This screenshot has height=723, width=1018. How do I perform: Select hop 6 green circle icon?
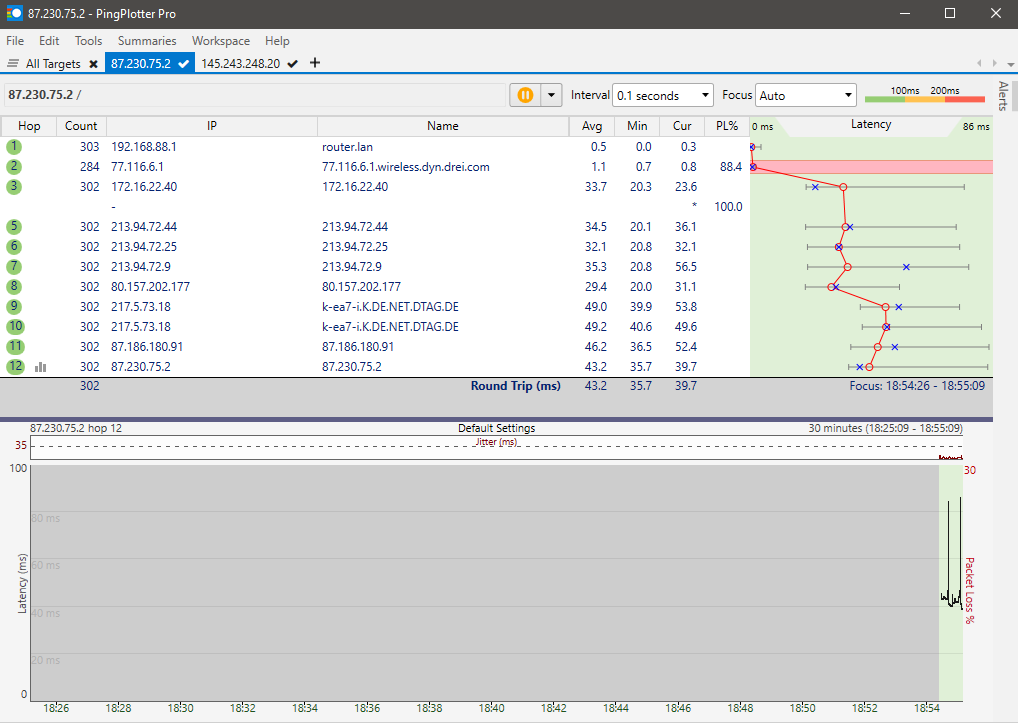pyautogui.click(x=14, y=247)
